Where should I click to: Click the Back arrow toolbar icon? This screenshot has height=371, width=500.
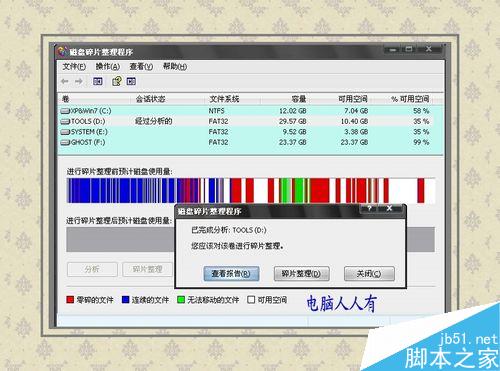pyautogui.click(x=65, y=81)
